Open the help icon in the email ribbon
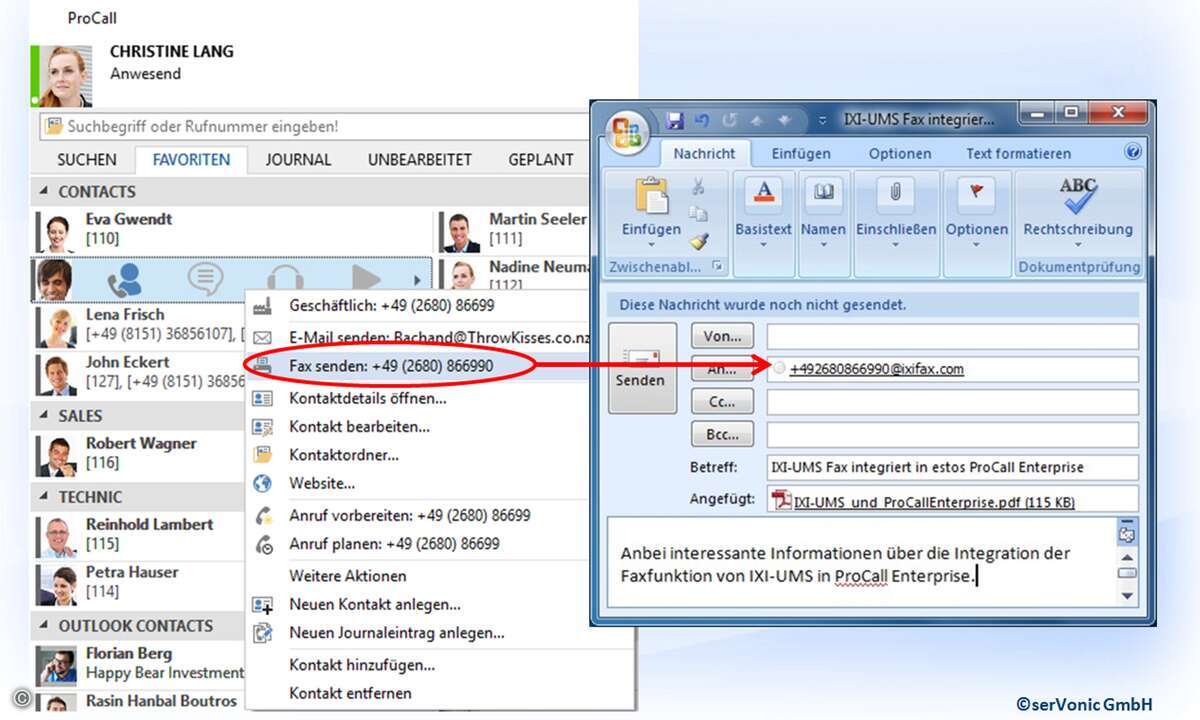This screenshot has width=1200, height=720. point(1132,152)
